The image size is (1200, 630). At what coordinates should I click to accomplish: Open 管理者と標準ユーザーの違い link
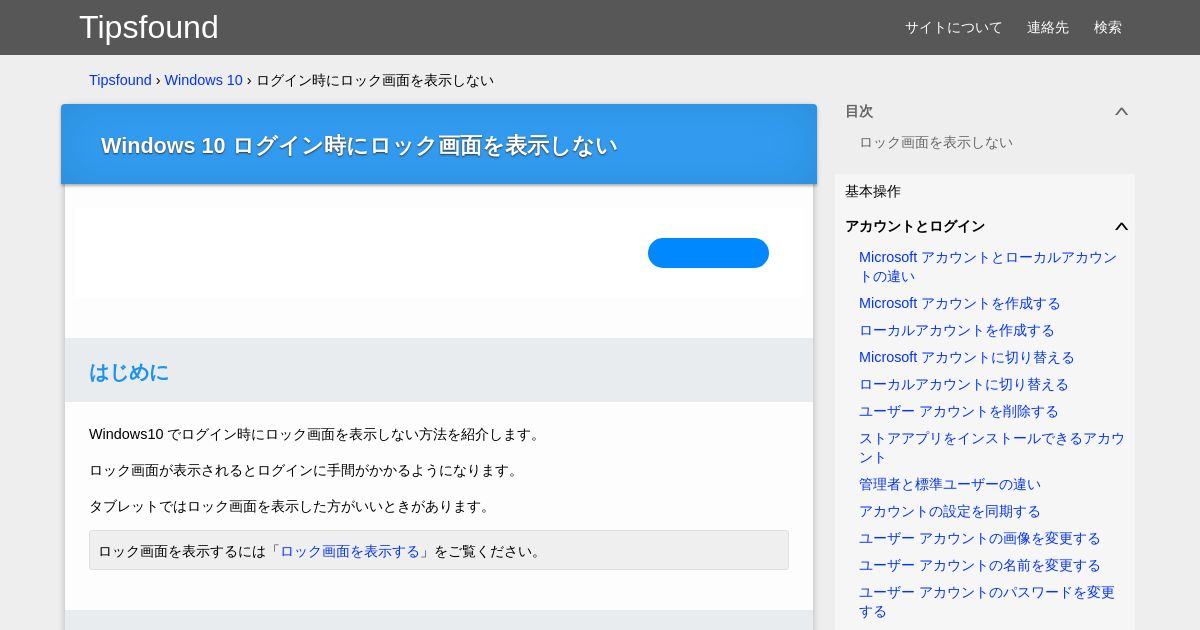coord(950,484)
